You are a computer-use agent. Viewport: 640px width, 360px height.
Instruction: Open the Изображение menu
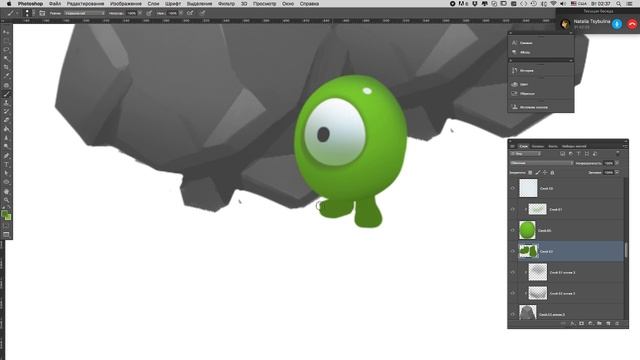point(126,4)
